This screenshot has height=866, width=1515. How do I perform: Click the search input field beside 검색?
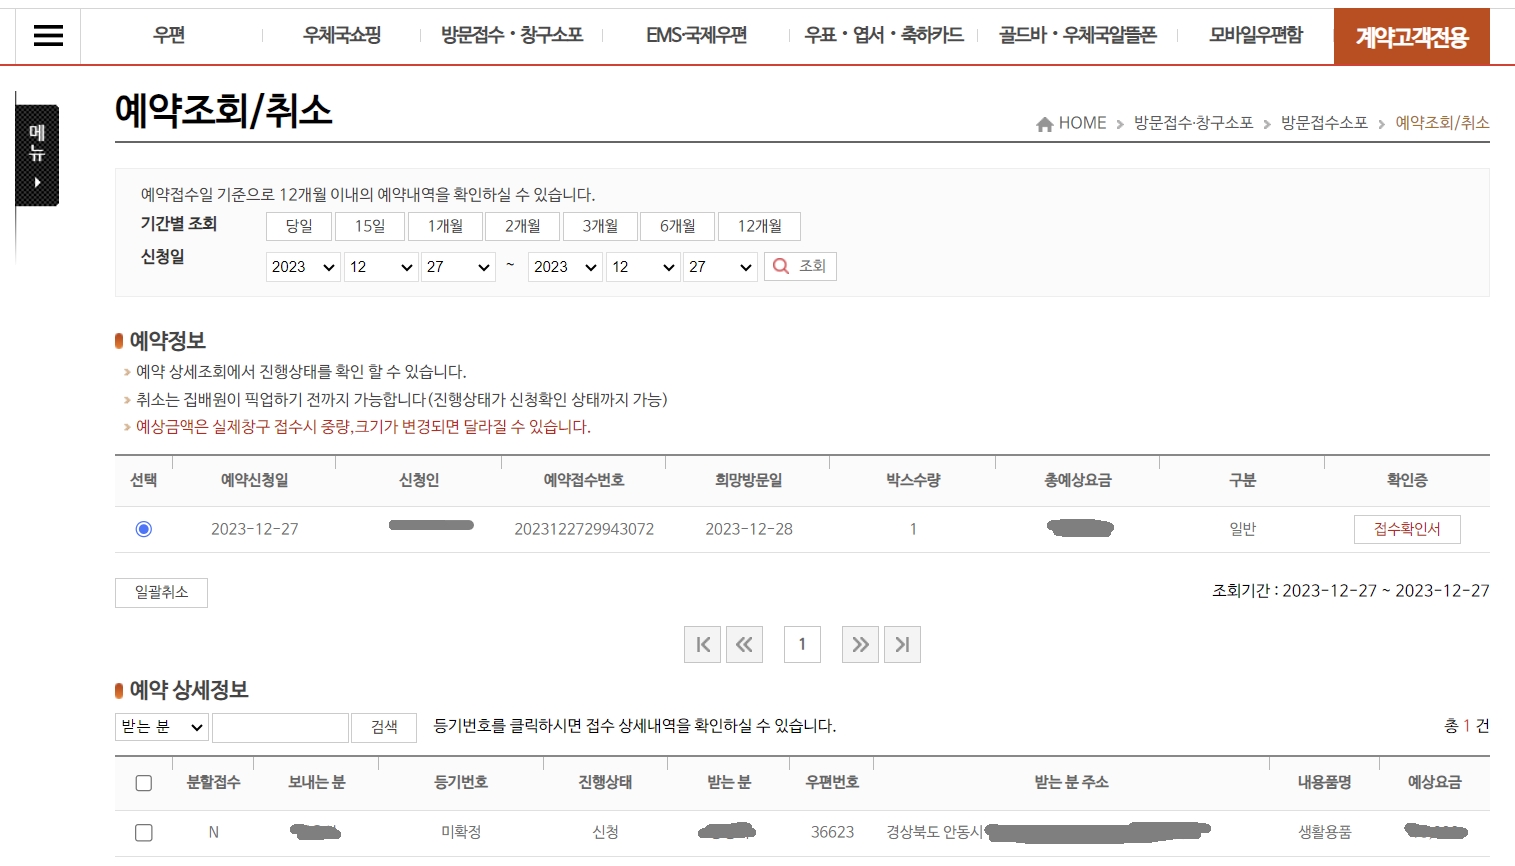[280, 727]
